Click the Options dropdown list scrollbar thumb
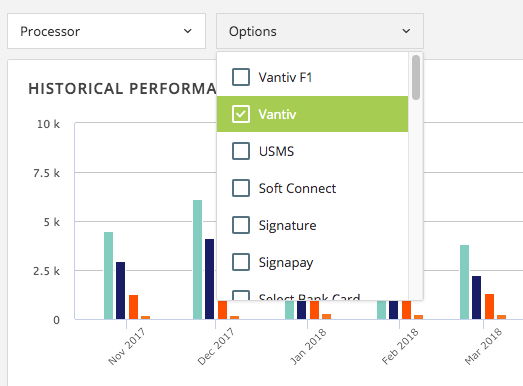 (416, 77)
